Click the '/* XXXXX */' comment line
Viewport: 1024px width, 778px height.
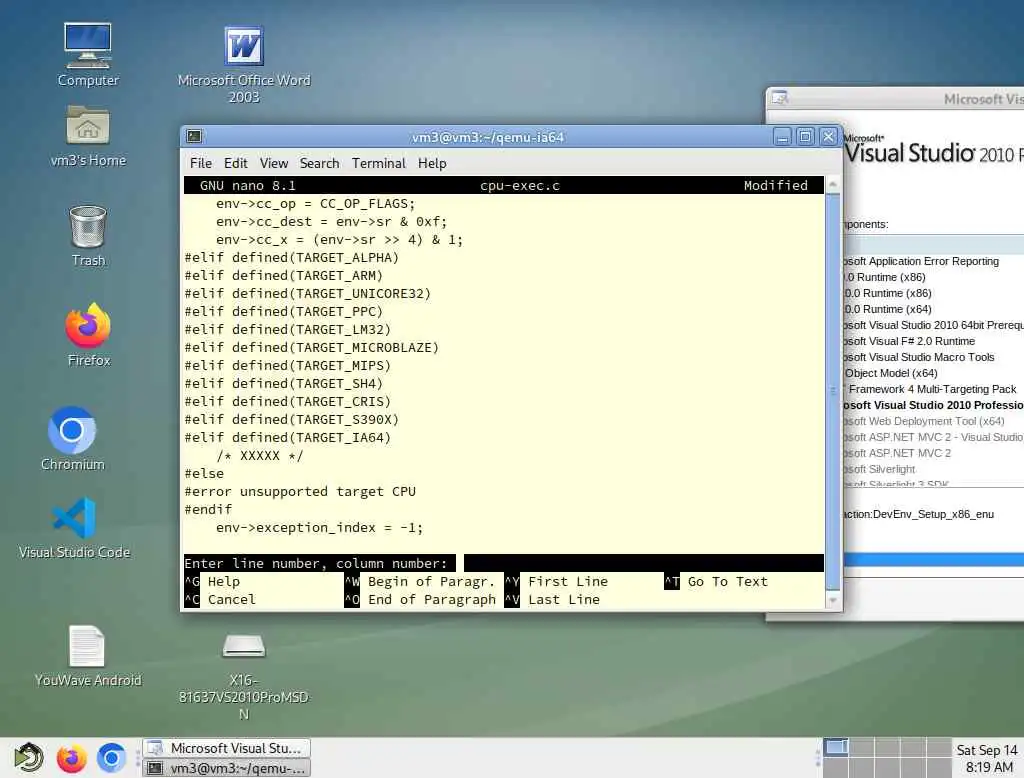click(x=260, y=455)
